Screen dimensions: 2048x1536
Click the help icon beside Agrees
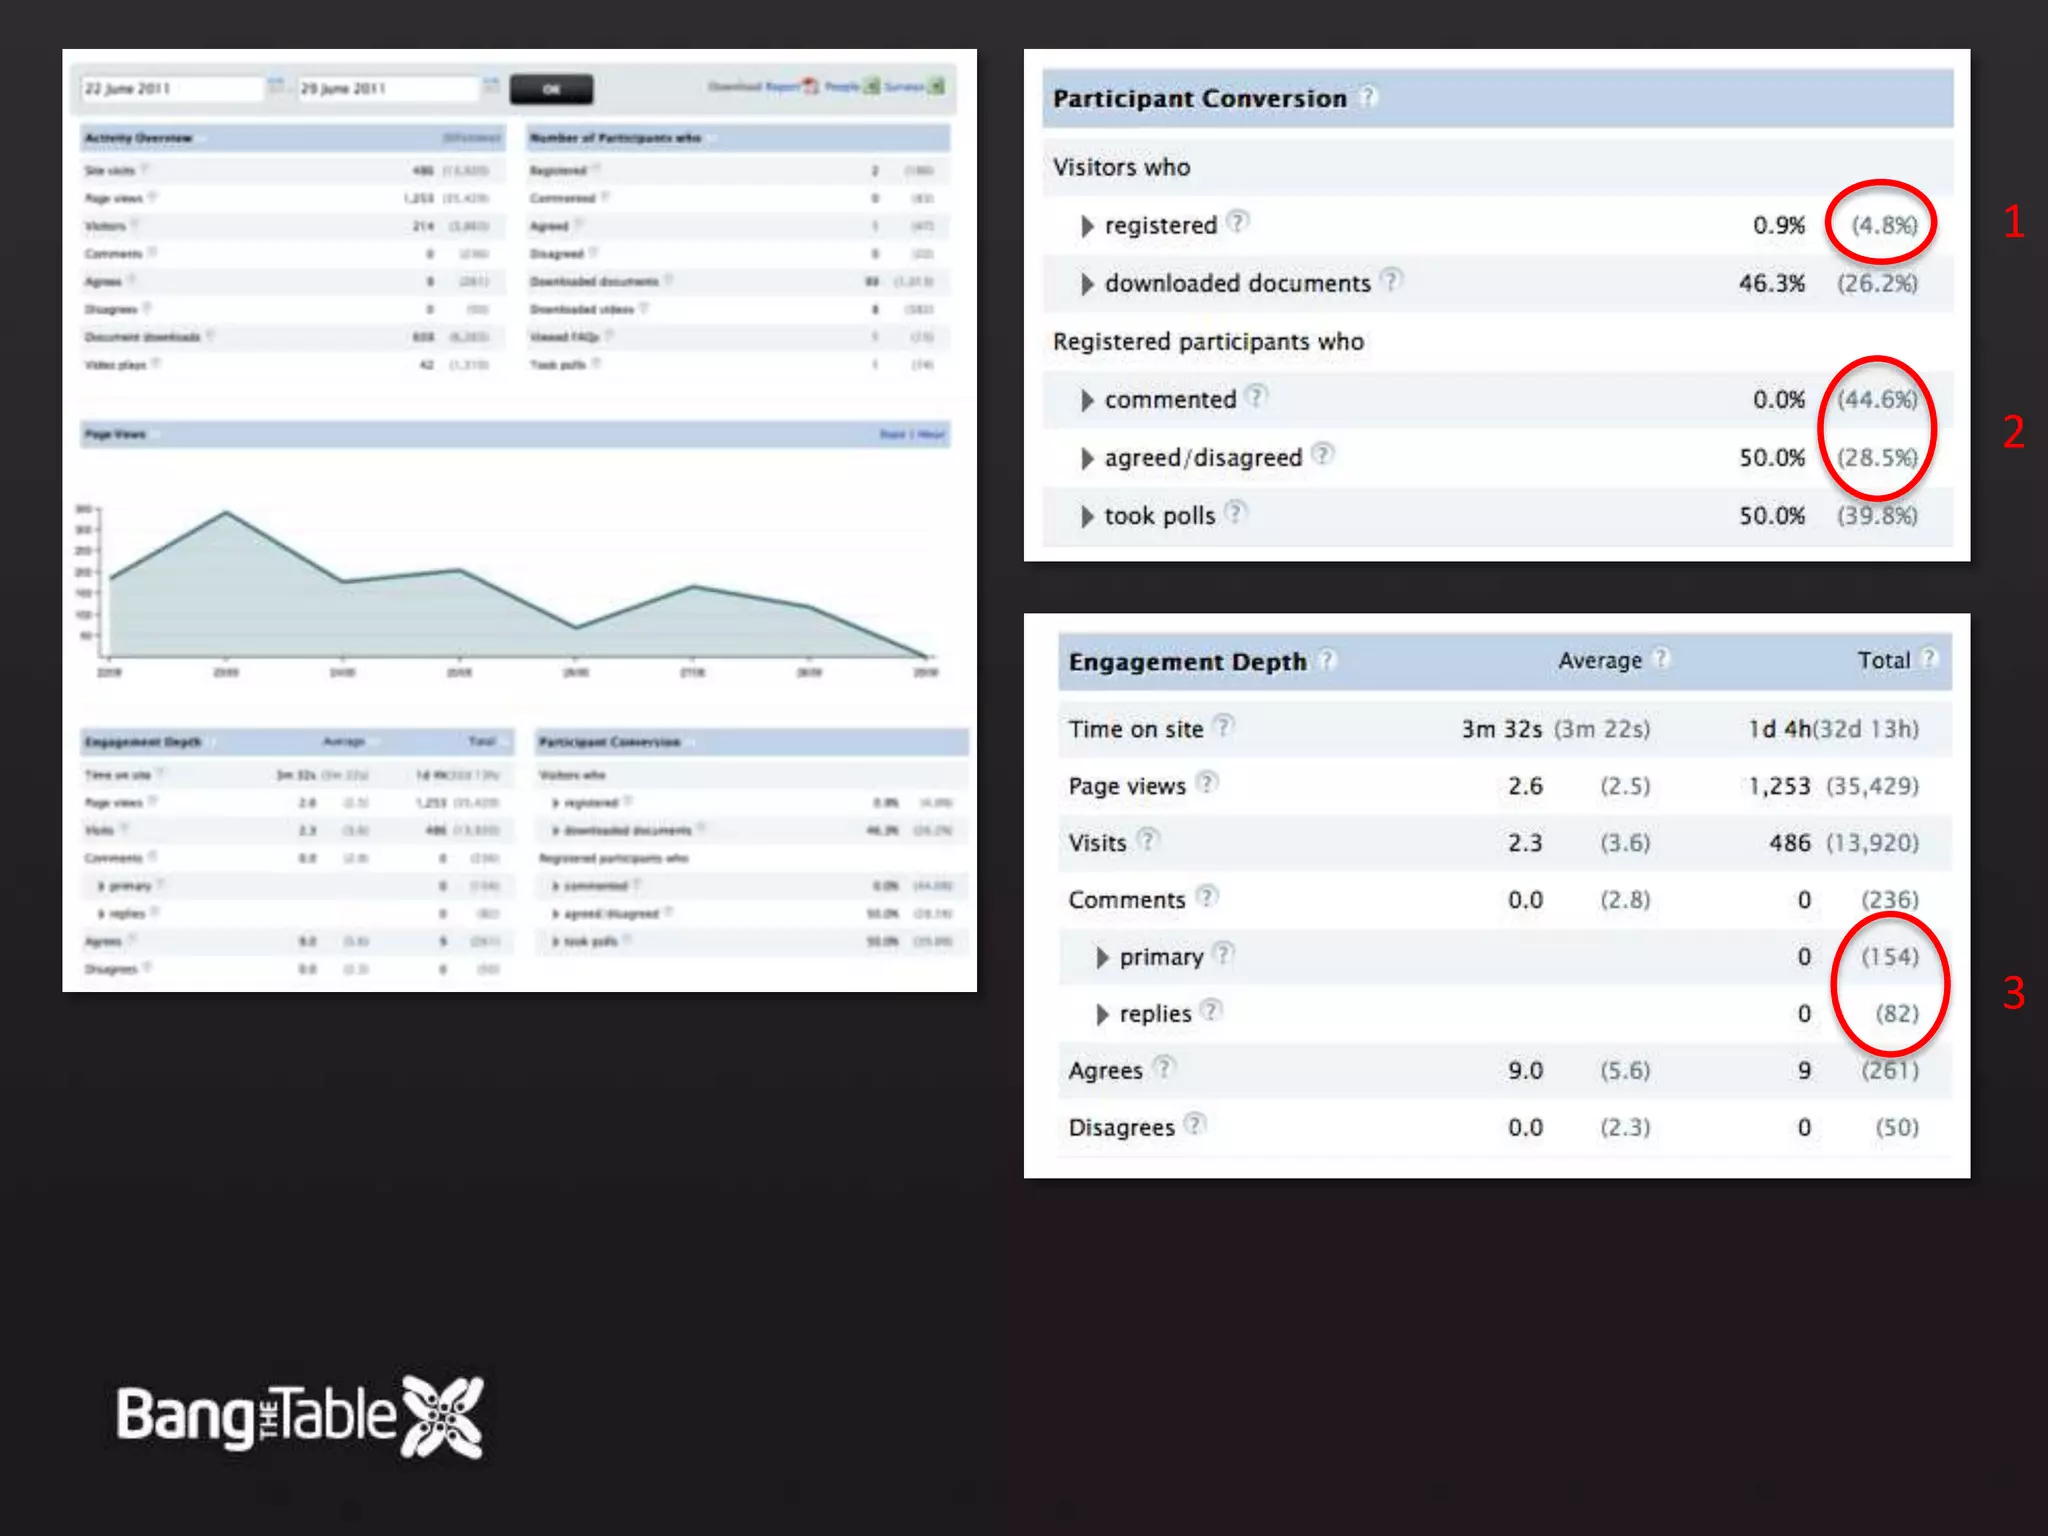coord(1164,1067)
